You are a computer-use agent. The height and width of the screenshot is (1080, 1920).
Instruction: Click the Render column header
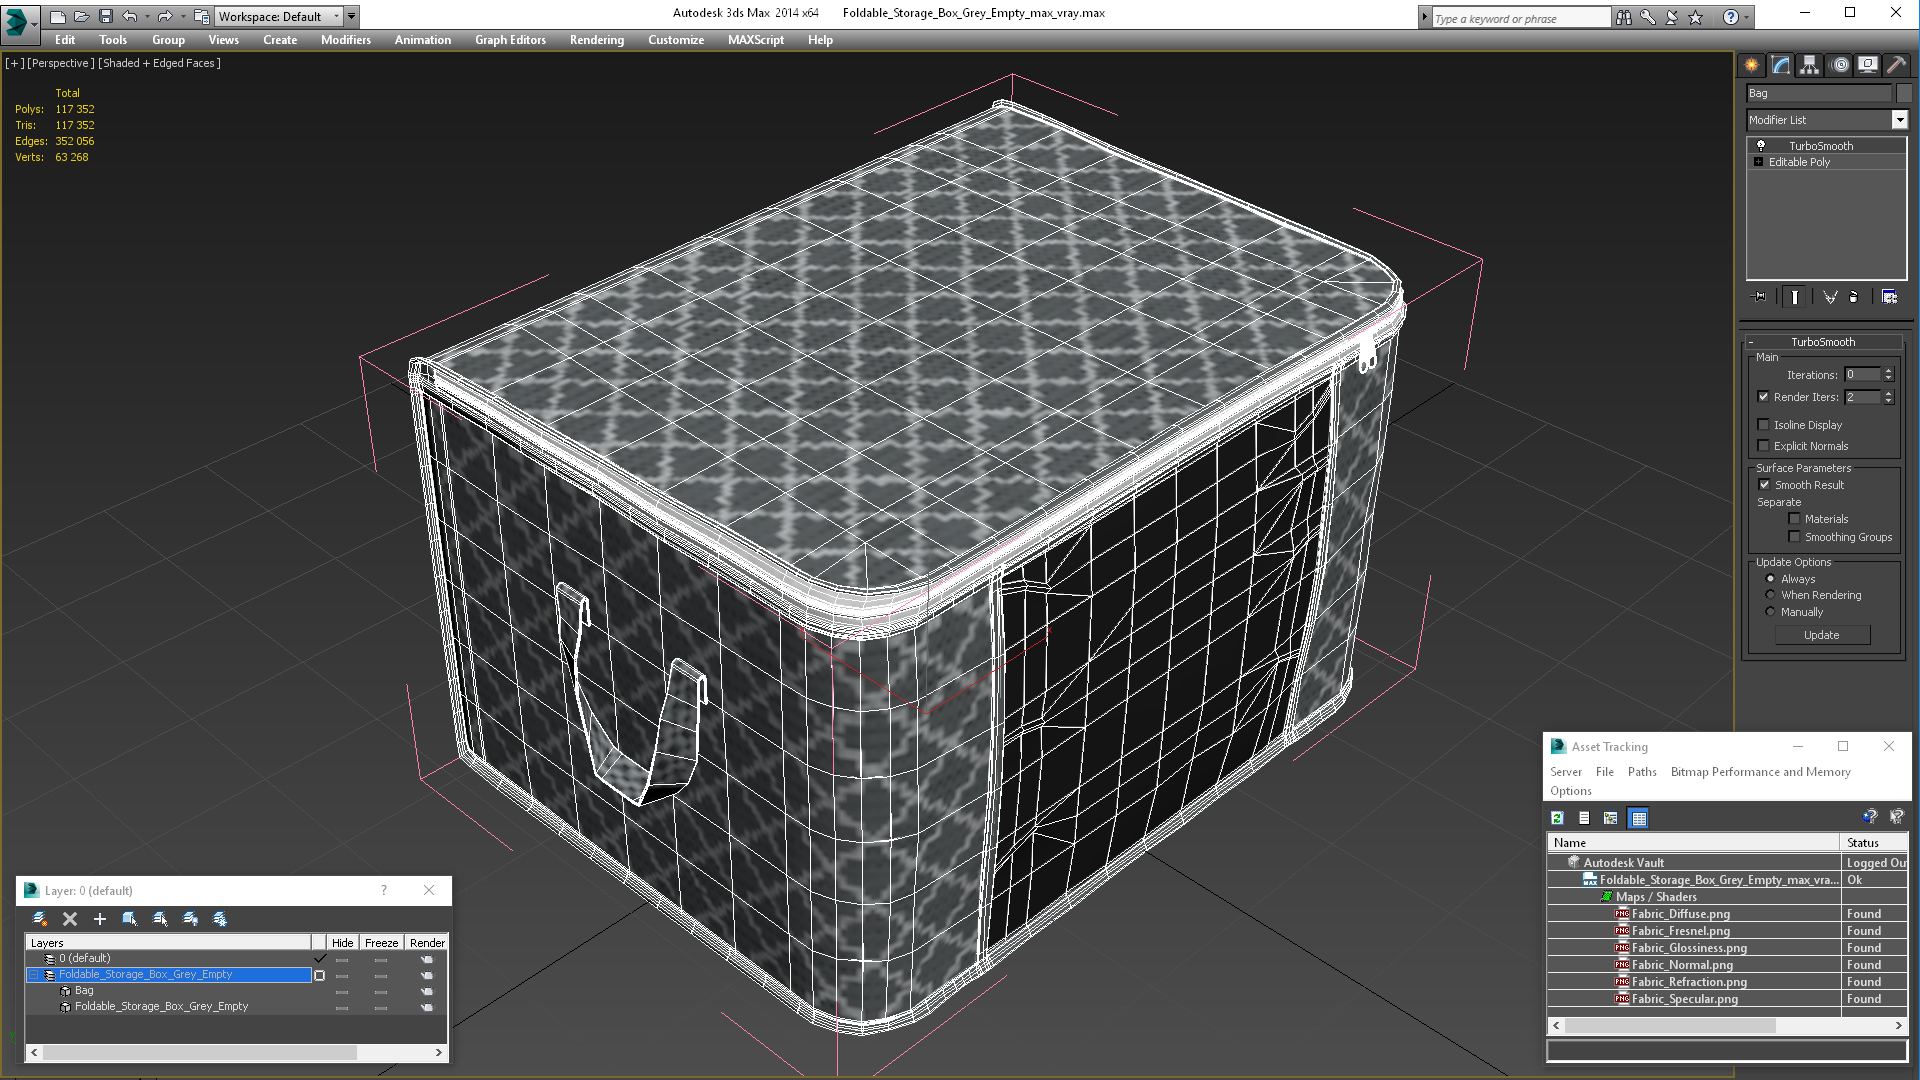pyautogui.click(x=427, y=943)
